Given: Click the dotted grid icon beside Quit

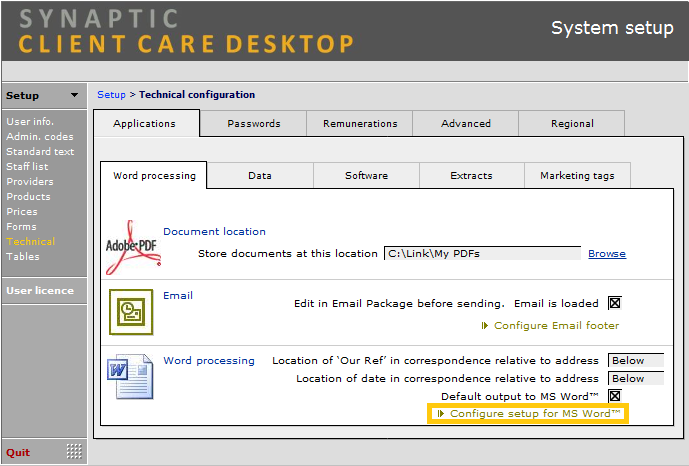Looking at the screenshot, I should 74,451.
